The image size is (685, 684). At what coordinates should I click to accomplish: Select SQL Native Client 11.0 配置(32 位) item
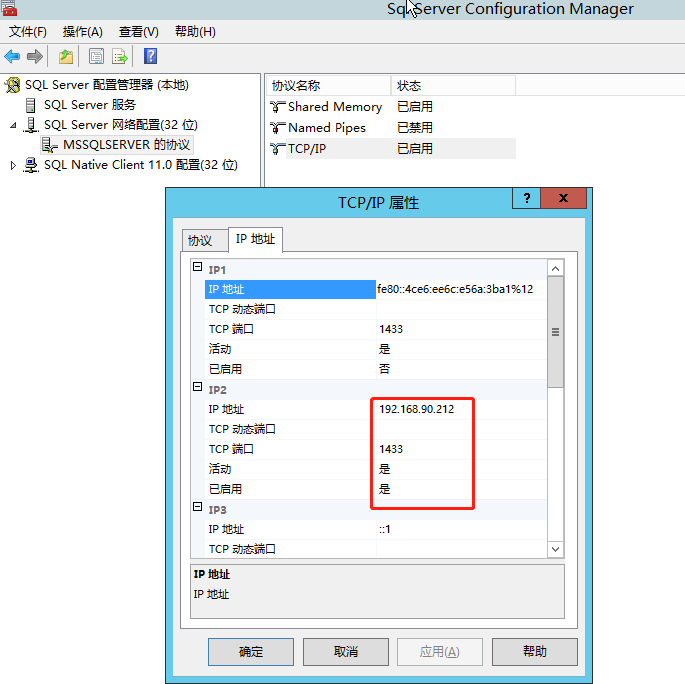141,165
